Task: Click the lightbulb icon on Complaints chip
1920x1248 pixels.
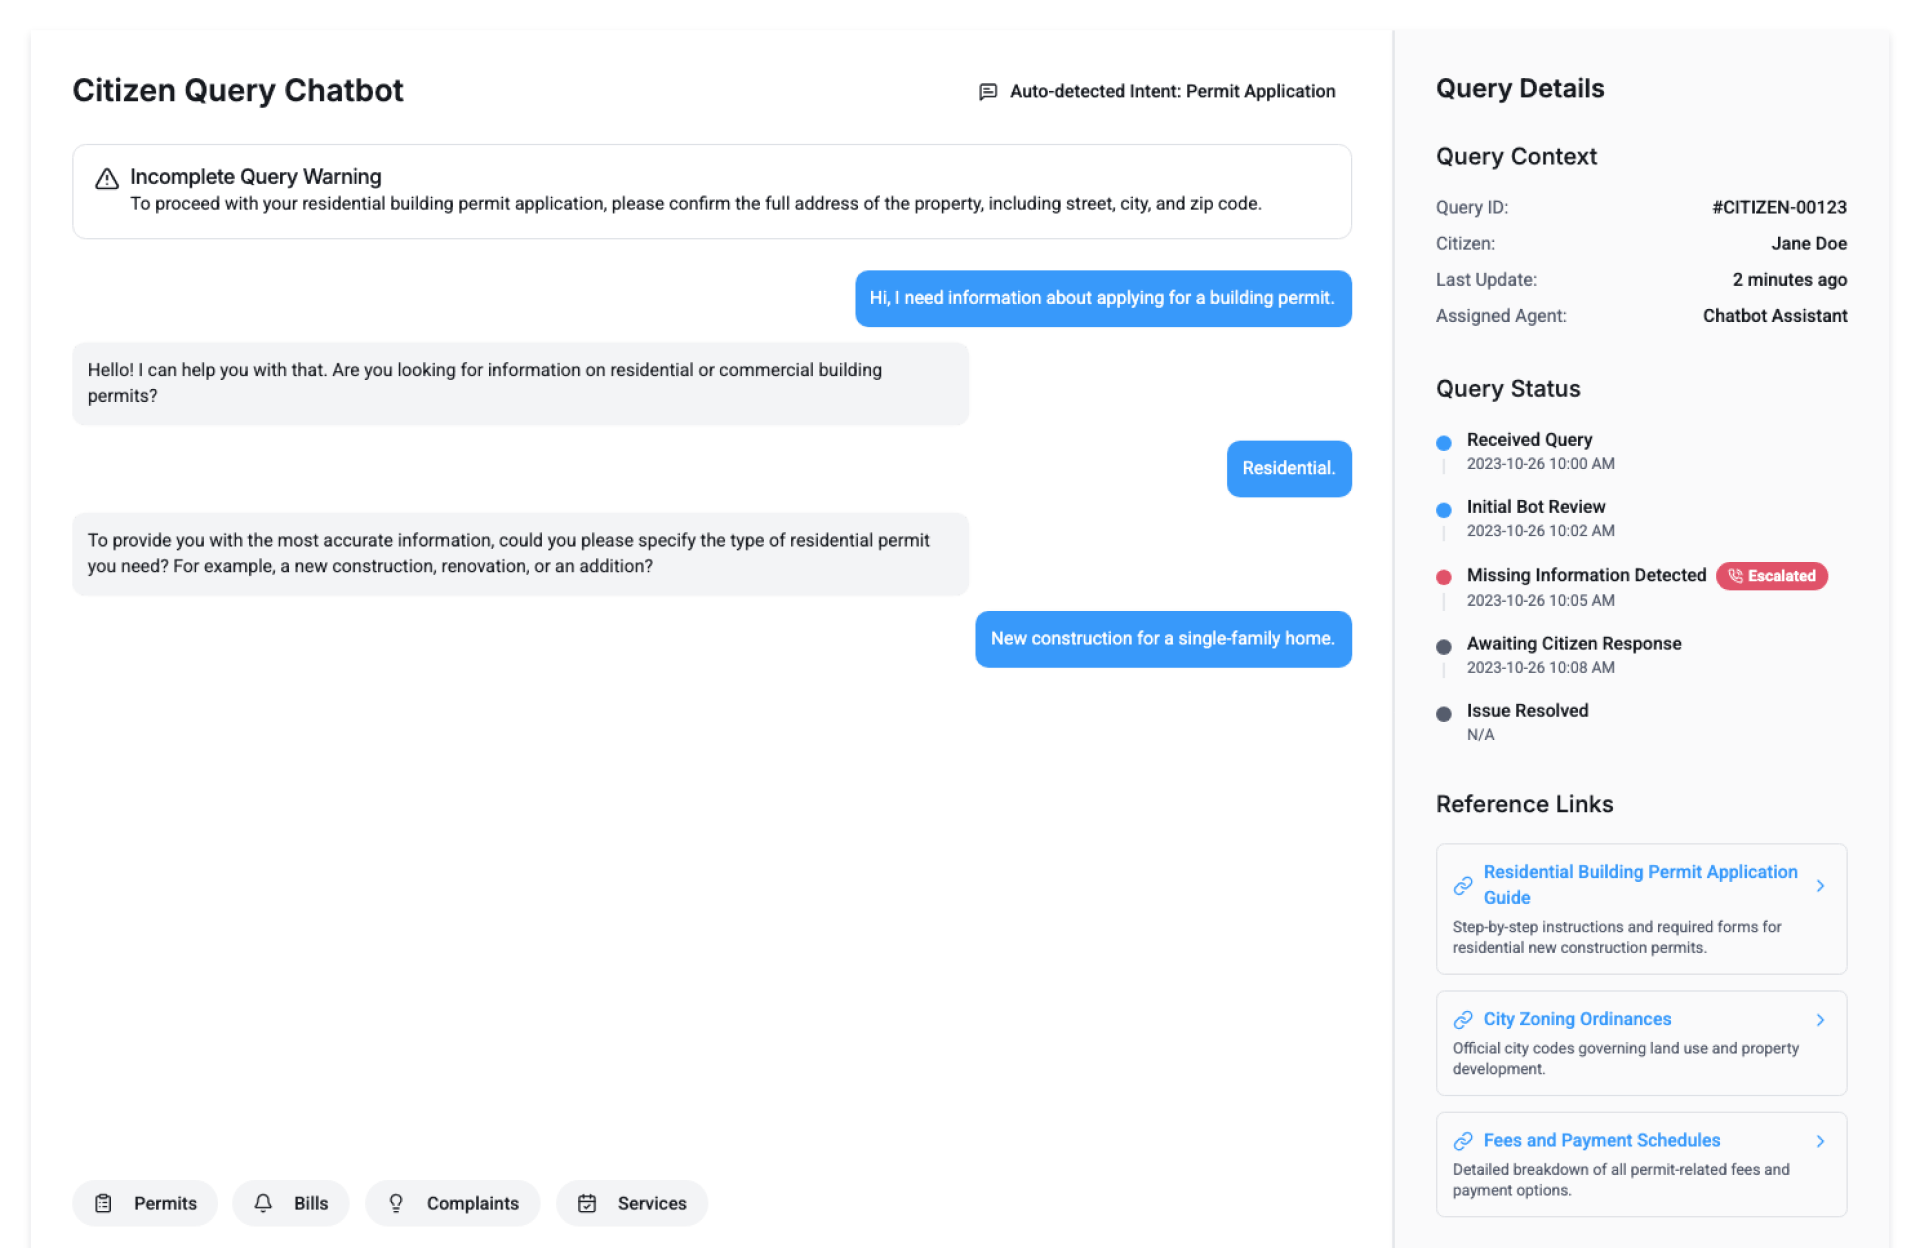Action: click(x=396, y=1203)
